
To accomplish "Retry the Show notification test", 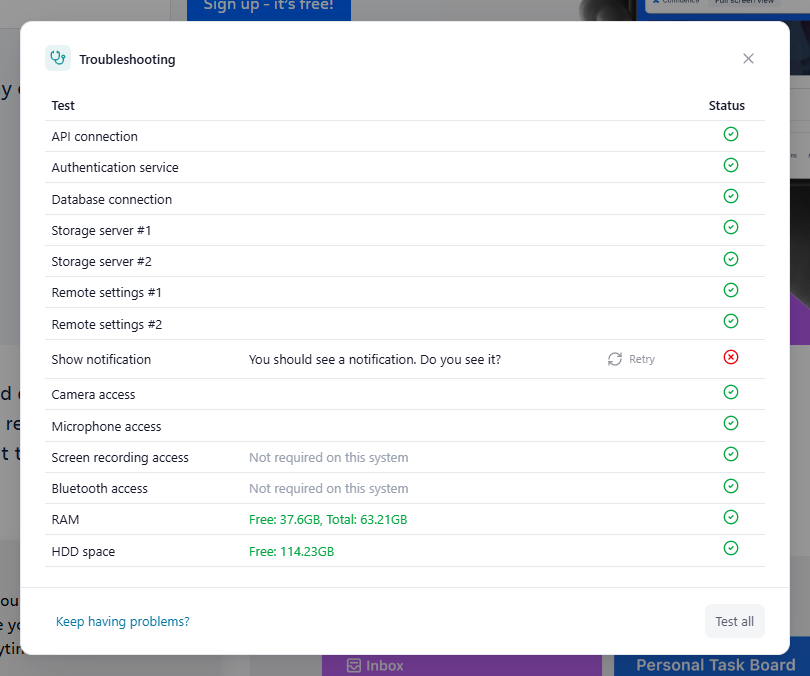I will pyautogui.click(x=631, y=359).
